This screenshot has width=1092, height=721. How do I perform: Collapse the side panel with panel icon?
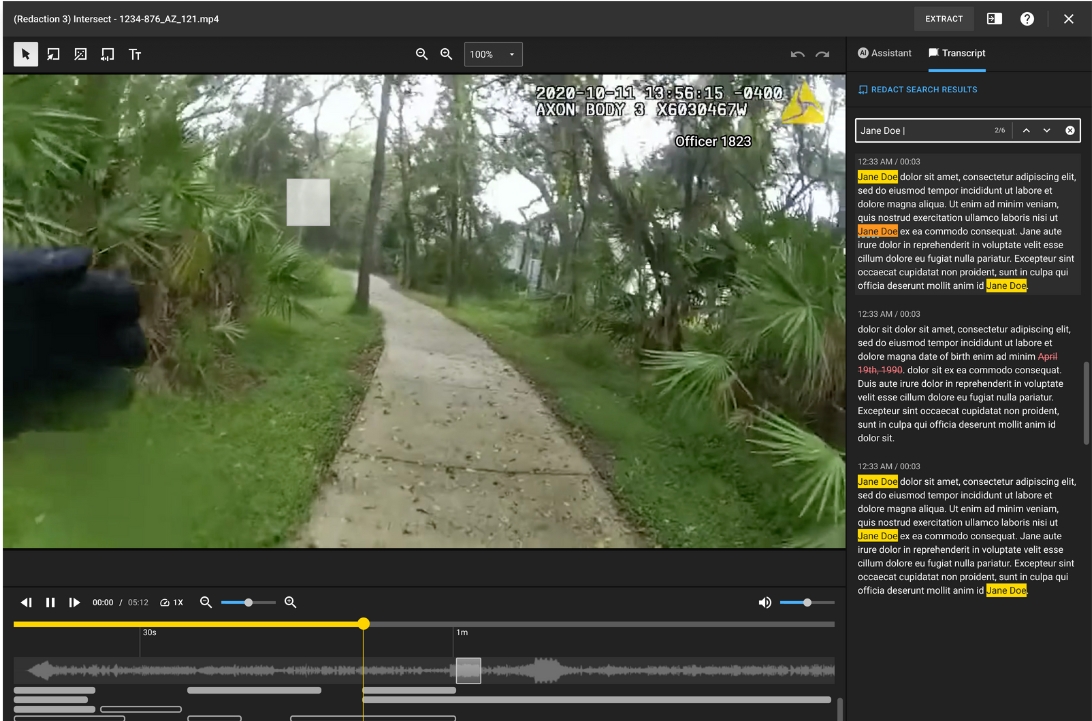pos(994,19)
